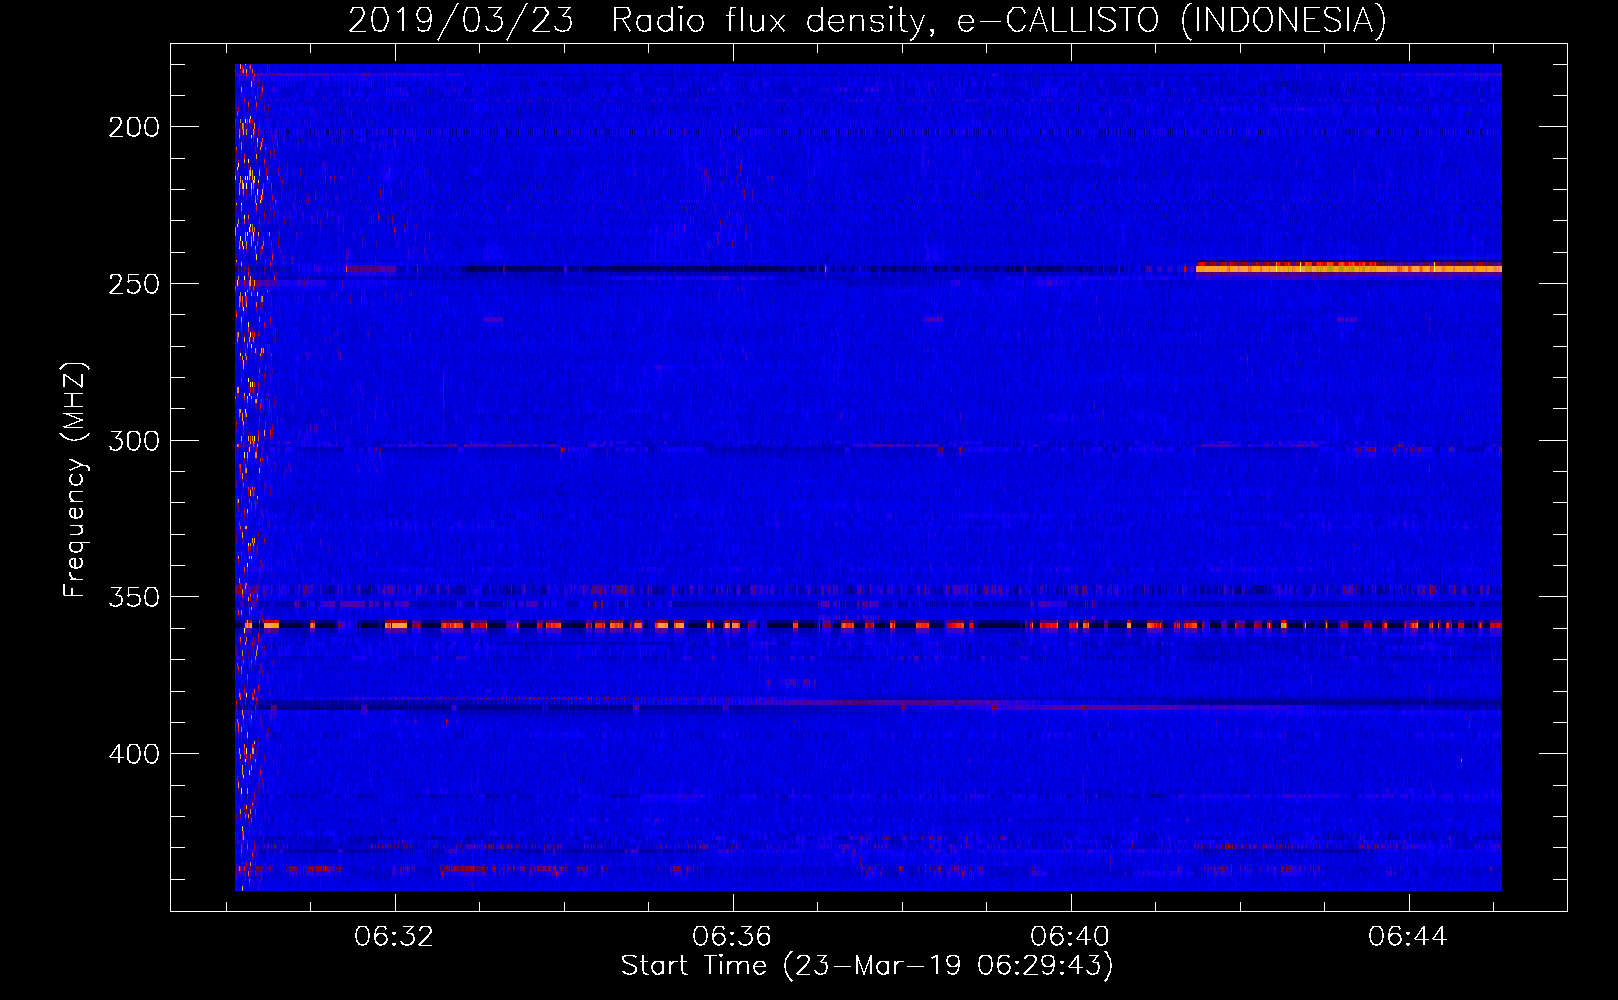1618x1000 pixels.
Task: Click the 06:32 time tick label
Action: point(394,937)
